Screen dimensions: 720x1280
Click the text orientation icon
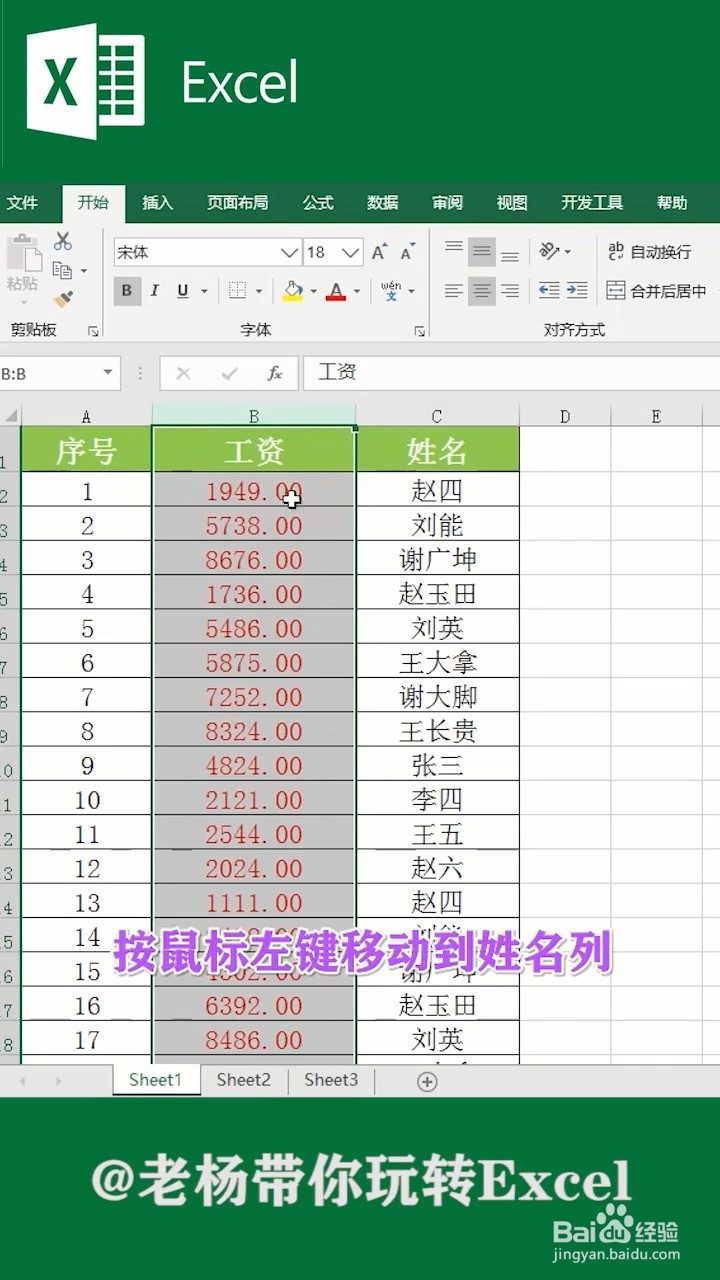[x=549, y=251]
